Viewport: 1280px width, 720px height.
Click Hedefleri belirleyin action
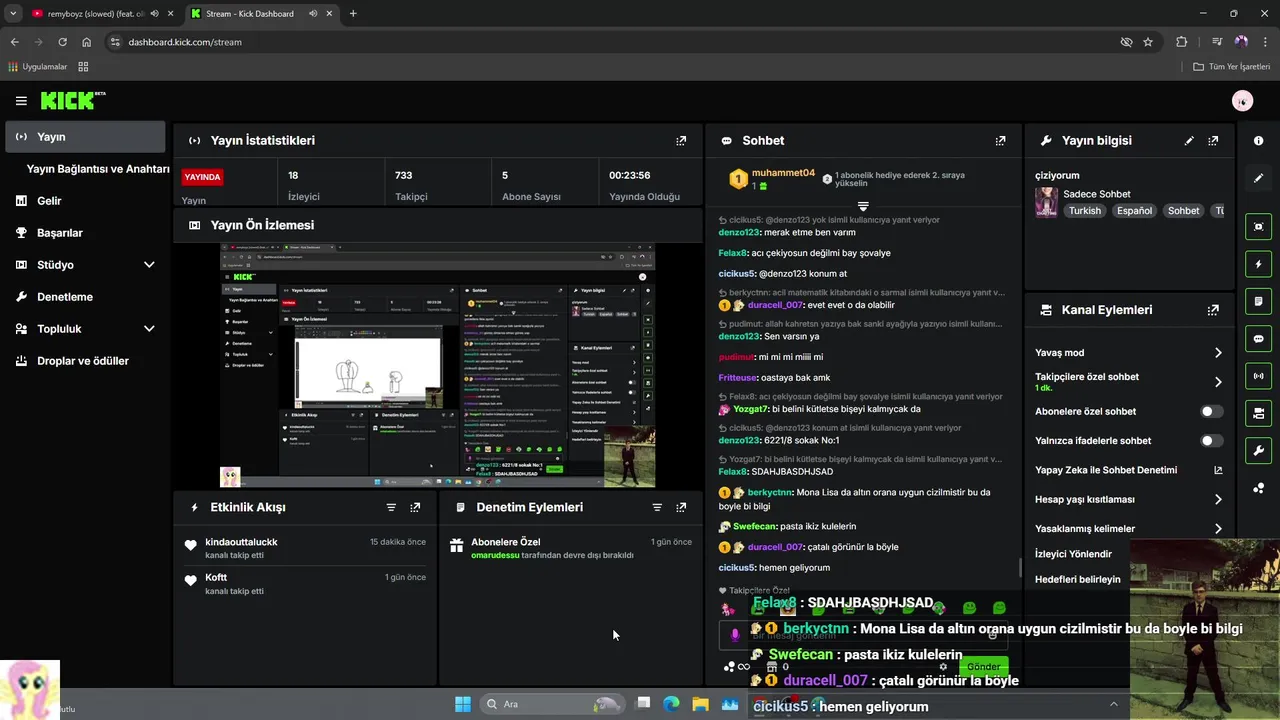tap(1078, 579)
